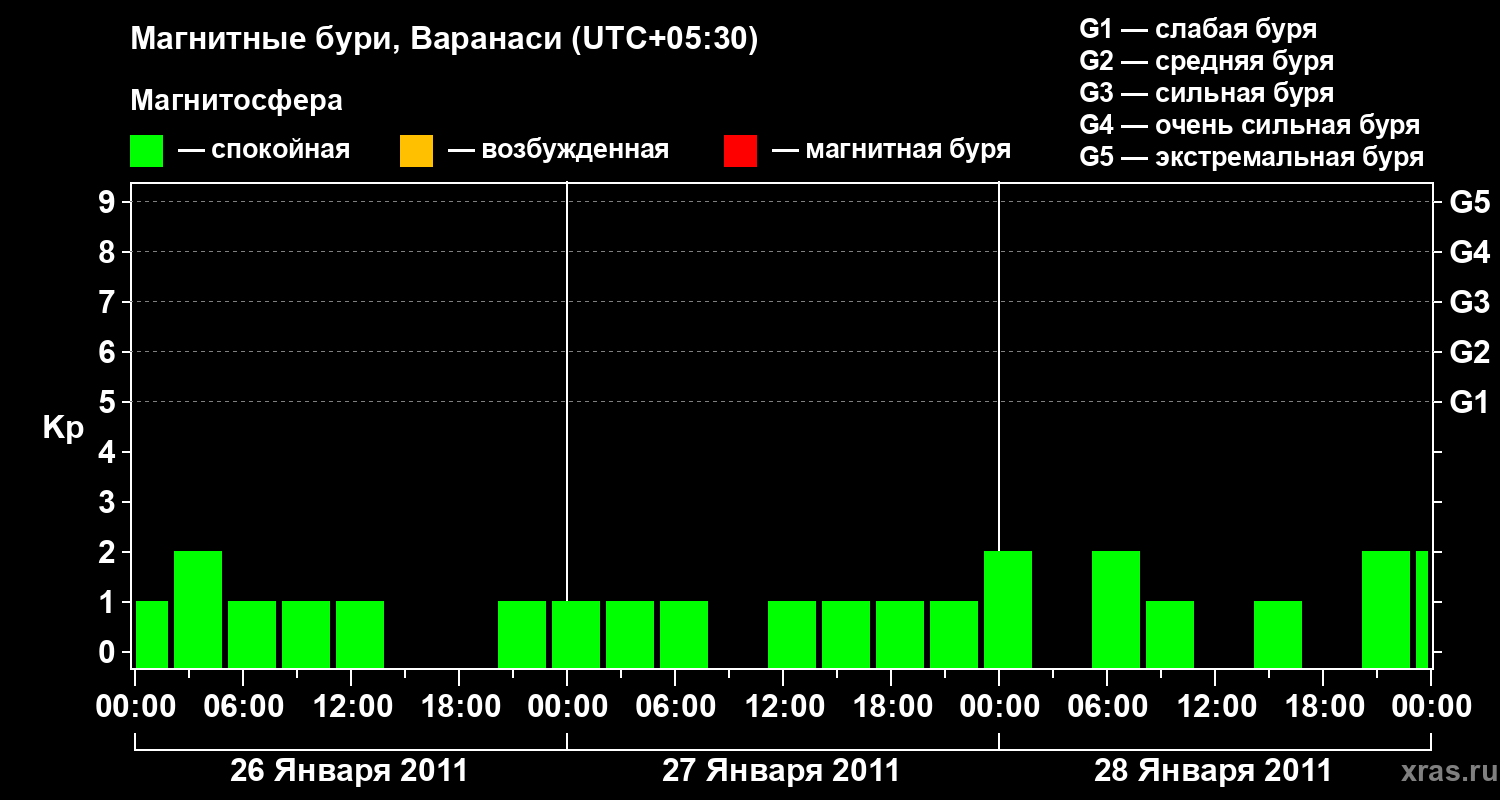Image resolution: width=1500 pixels, height=800 pixels.
Task: Click the G1 label on the right axis
Action: tap(1469, 402)
